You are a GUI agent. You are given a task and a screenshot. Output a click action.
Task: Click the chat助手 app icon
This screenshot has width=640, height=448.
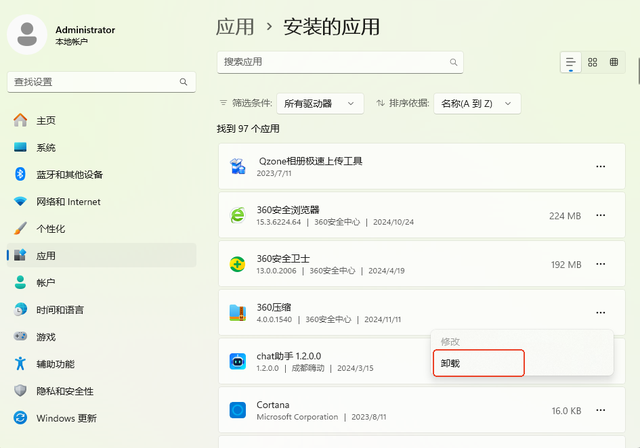(238, 361)
